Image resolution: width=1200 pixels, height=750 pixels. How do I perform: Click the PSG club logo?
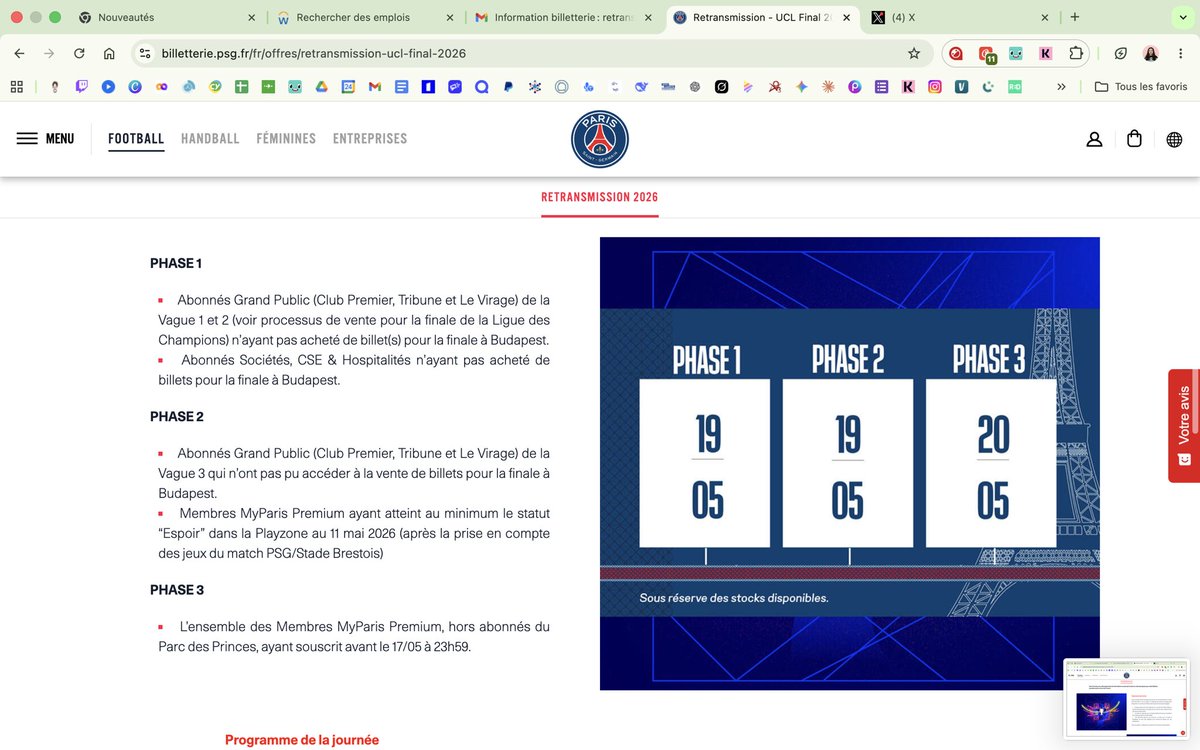click(600, 139)
